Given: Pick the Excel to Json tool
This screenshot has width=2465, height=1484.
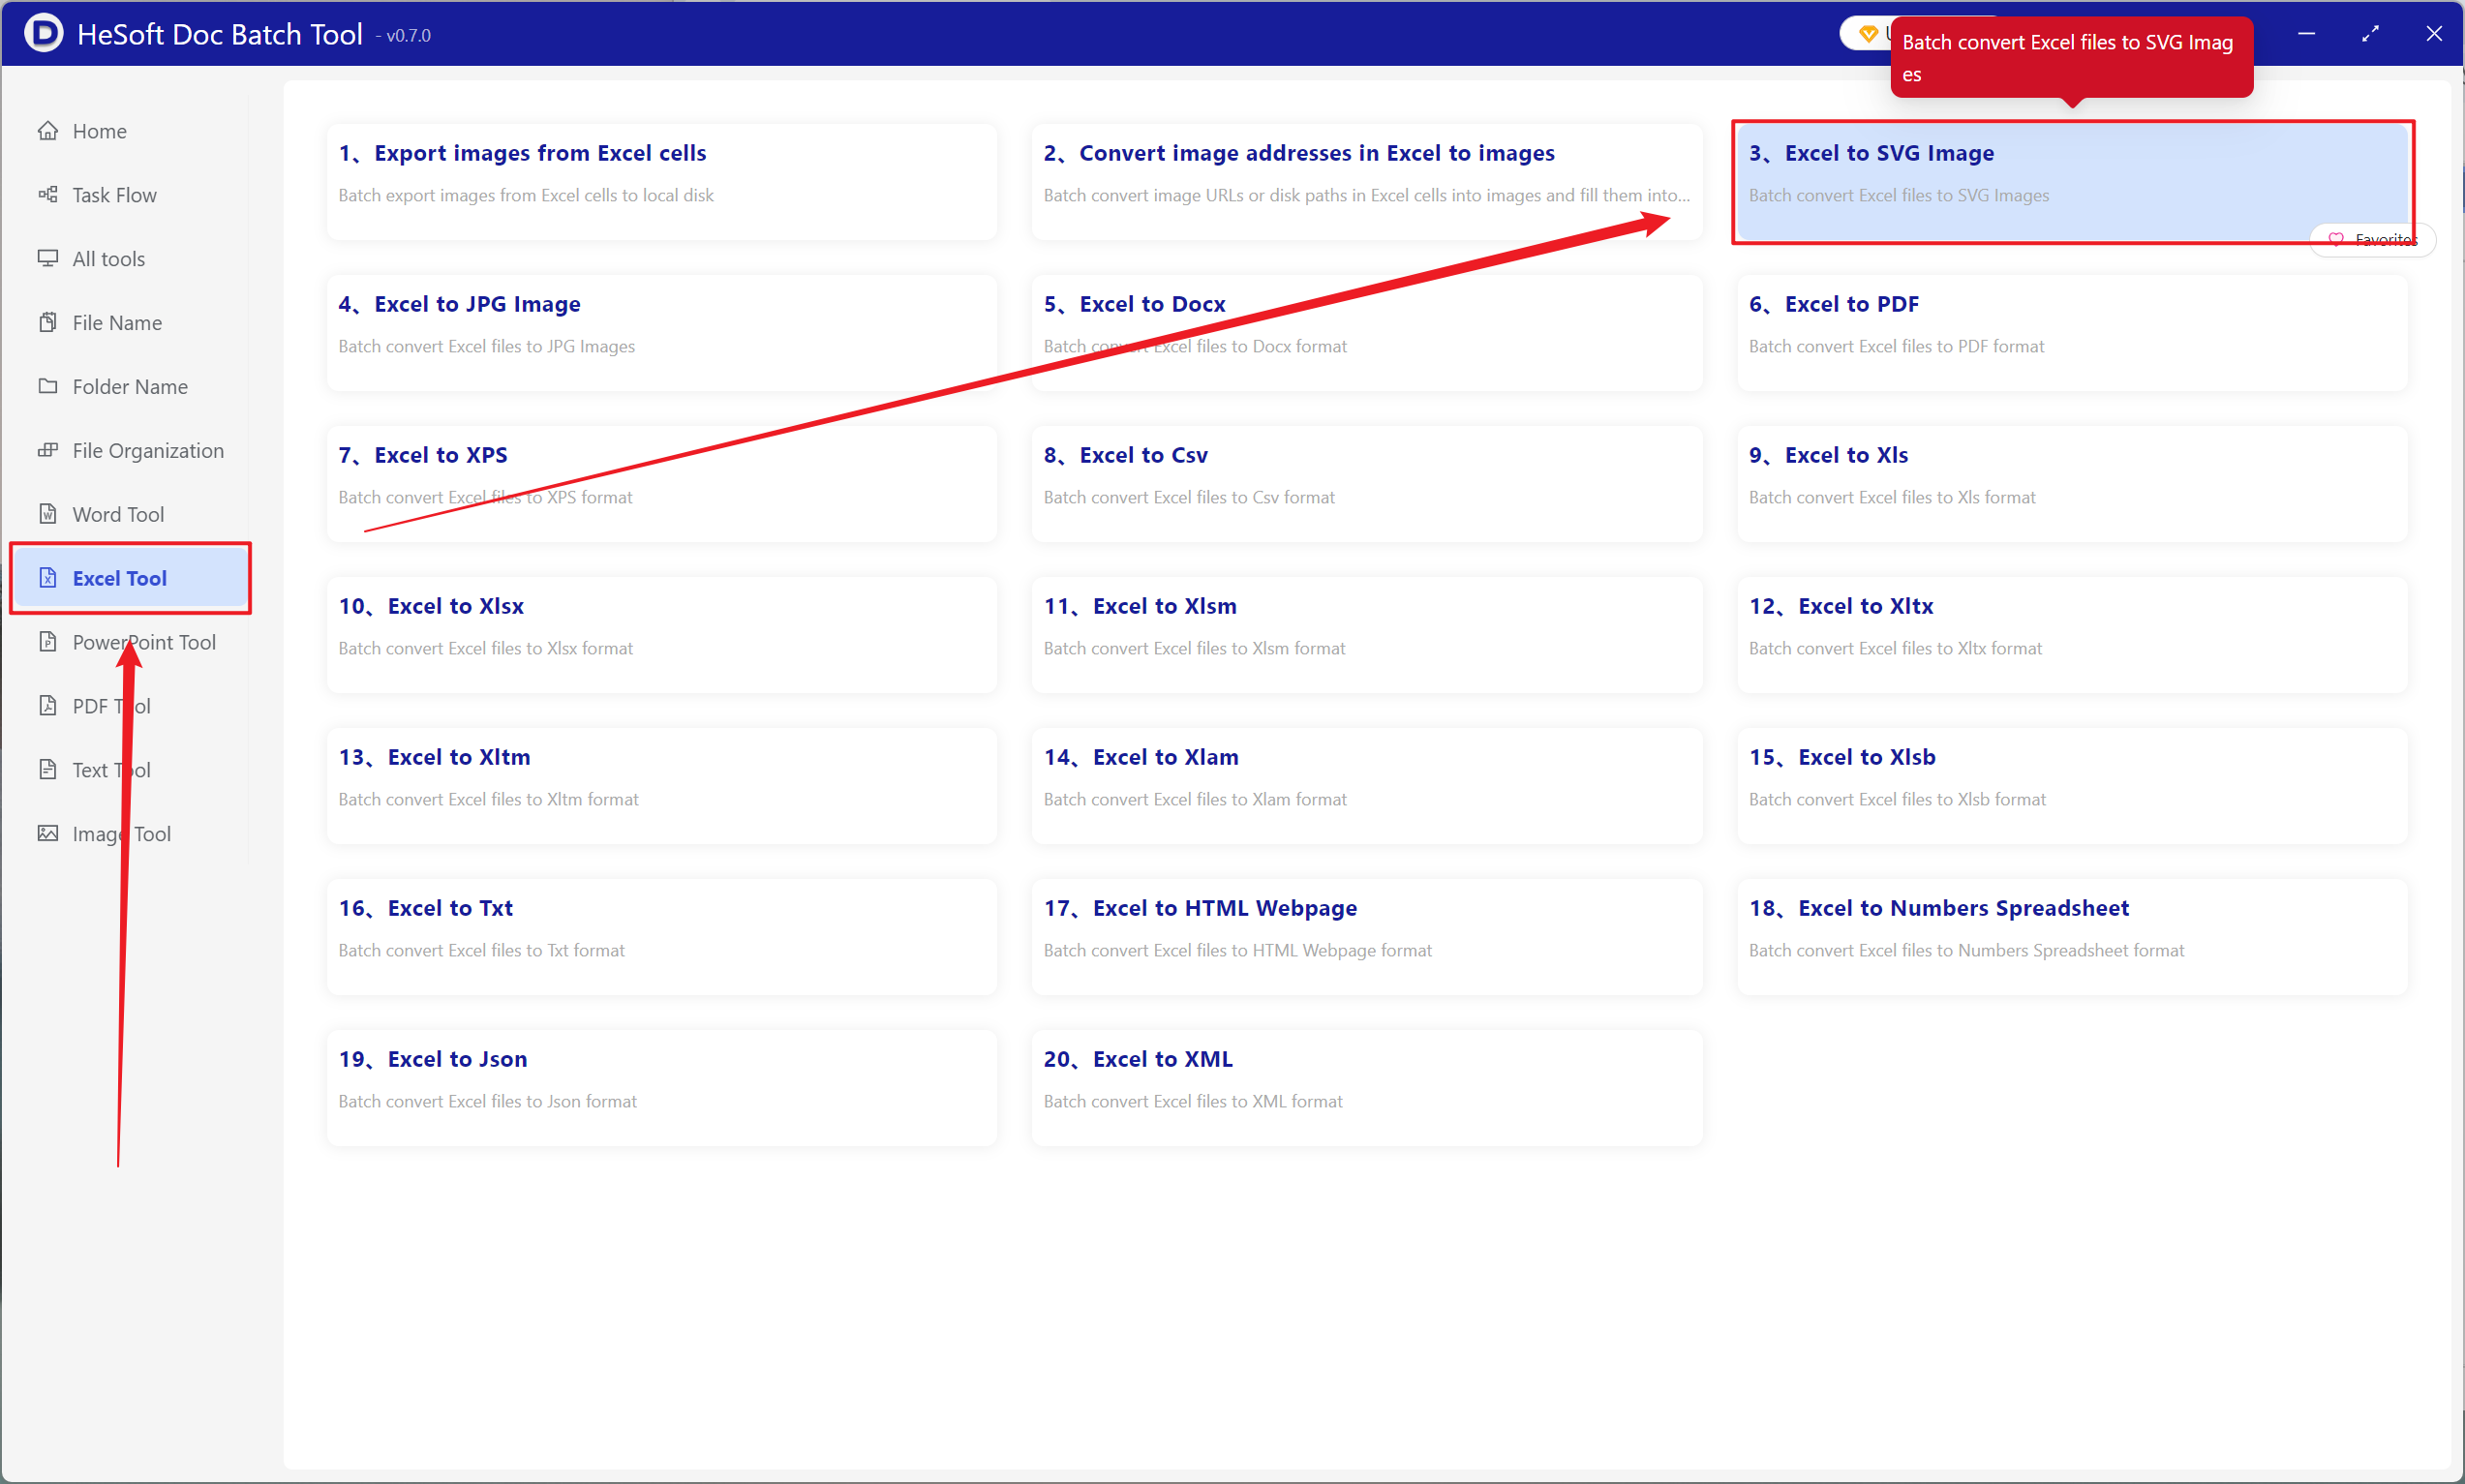Looking at the screenshot, I should click(662, 1088).
